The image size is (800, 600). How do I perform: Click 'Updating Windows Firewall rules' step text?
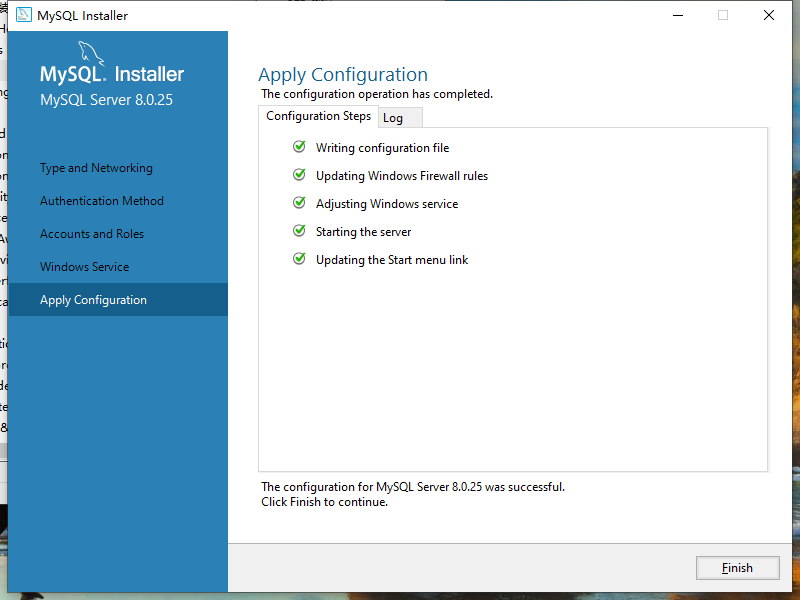pyautogui.click(x=402, y=176)
